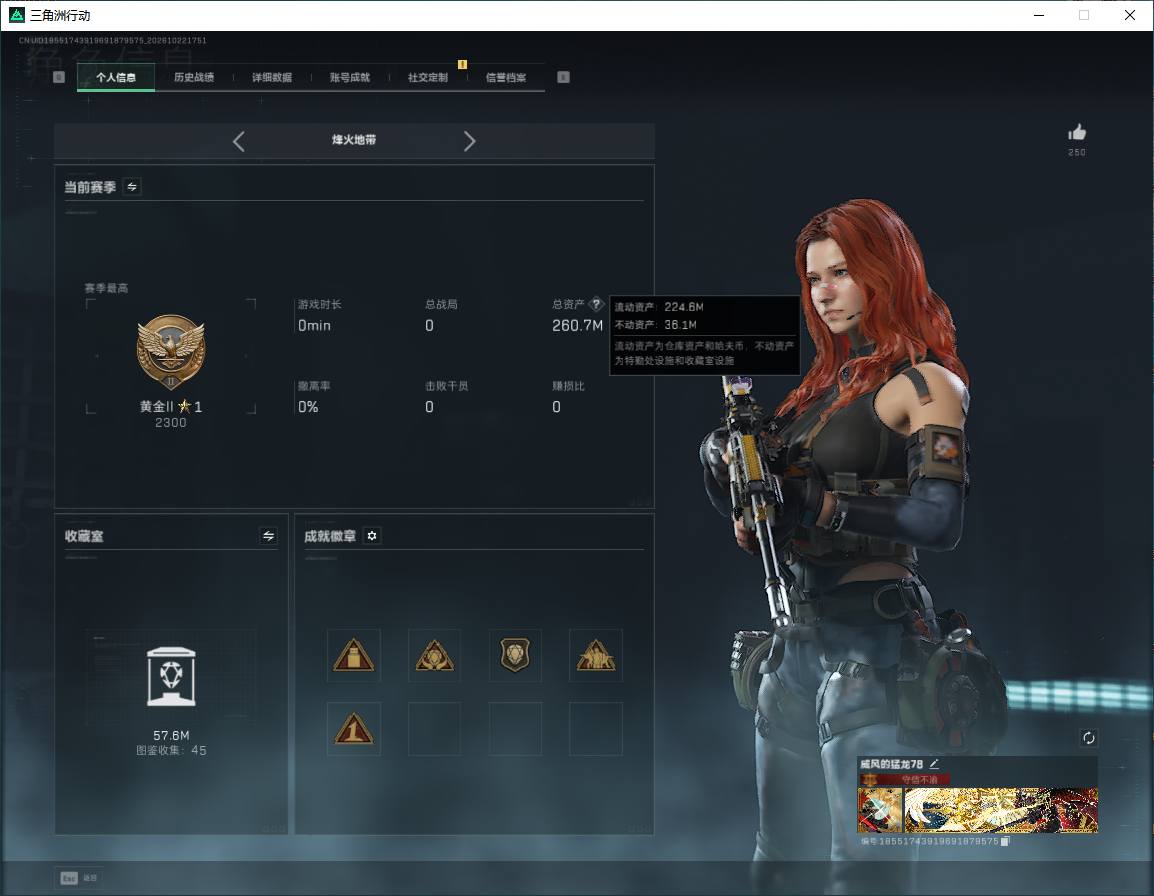Screen dimensions: 1154x896
Task: Click the 图鉴收集 45 text
Action: click(x=171, y=750)
